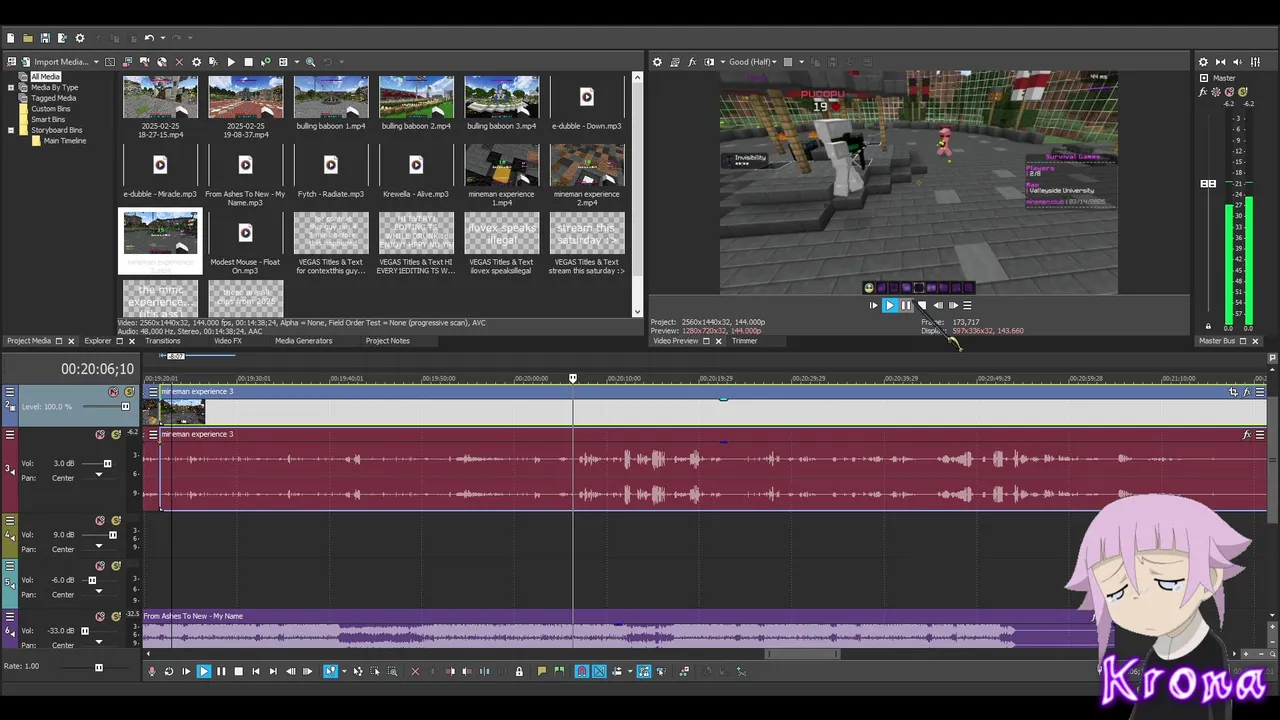The width and height of the screenshot is (1280, 720).
Task: Open Import Media dropdown arrow
Action: [x=96, y=62]
